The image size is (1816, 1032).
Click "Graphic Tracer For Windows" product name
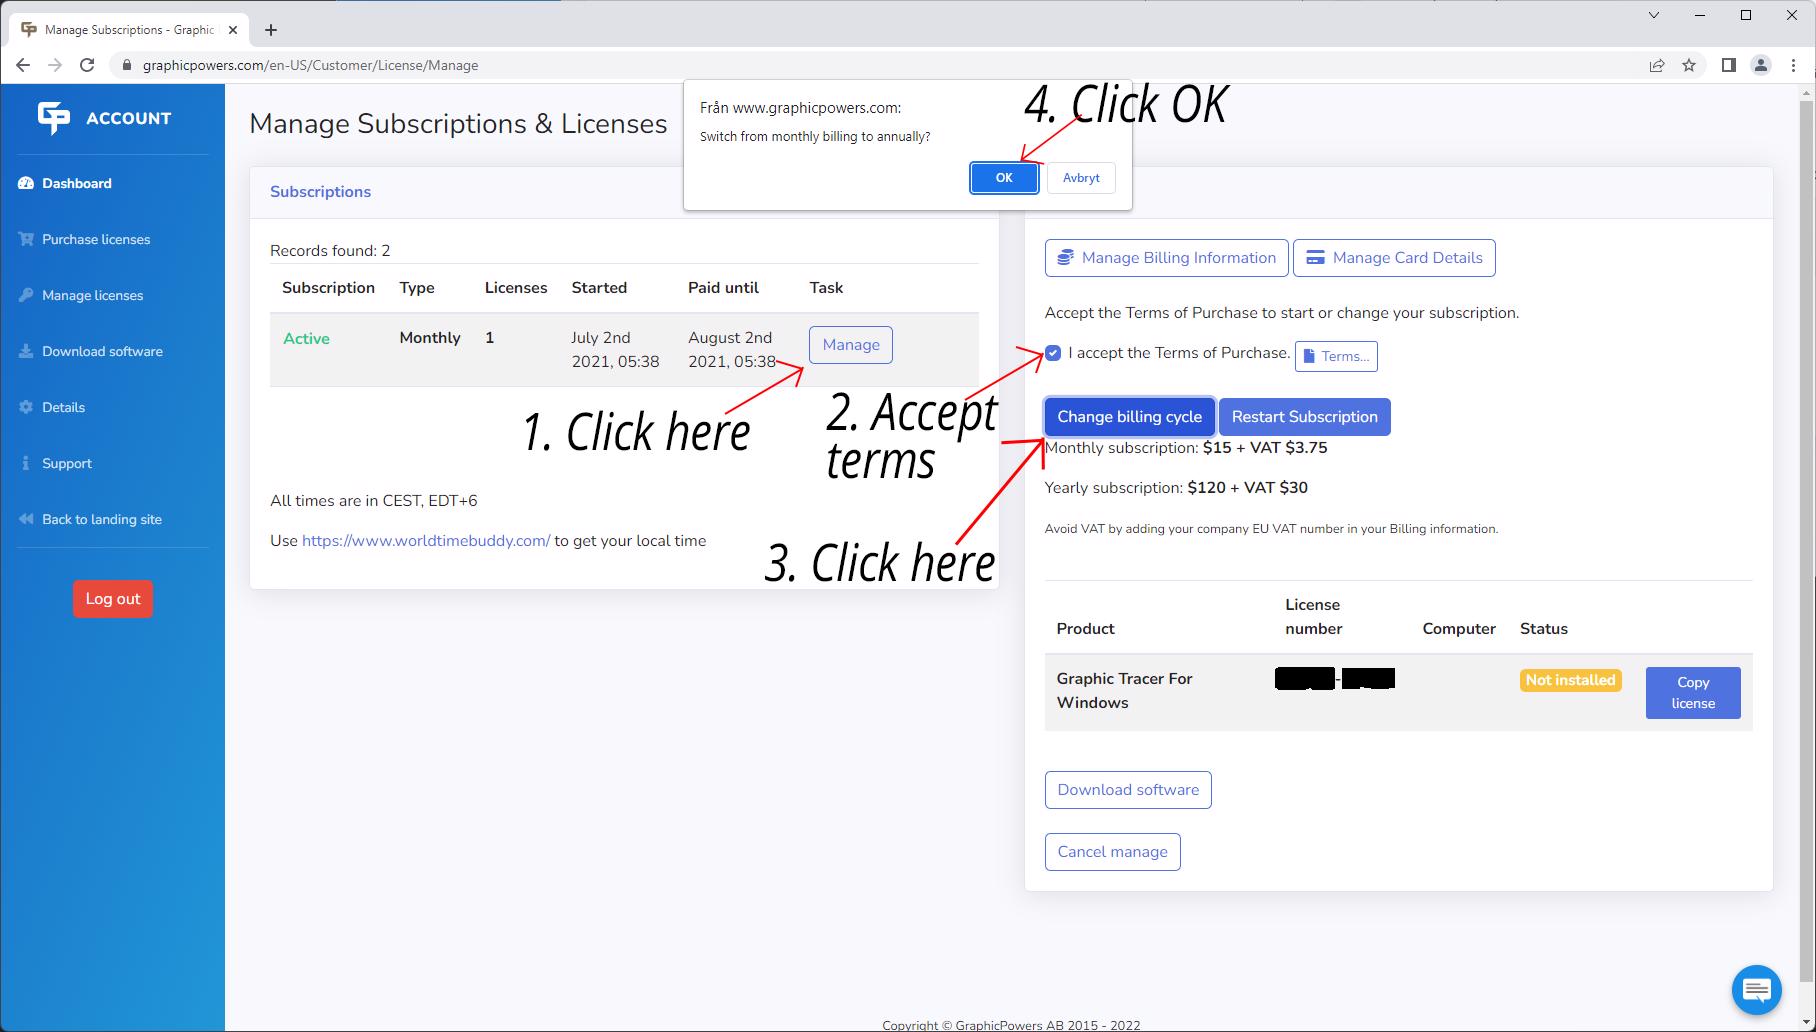pyautogui.click(x=1125, y=691)
